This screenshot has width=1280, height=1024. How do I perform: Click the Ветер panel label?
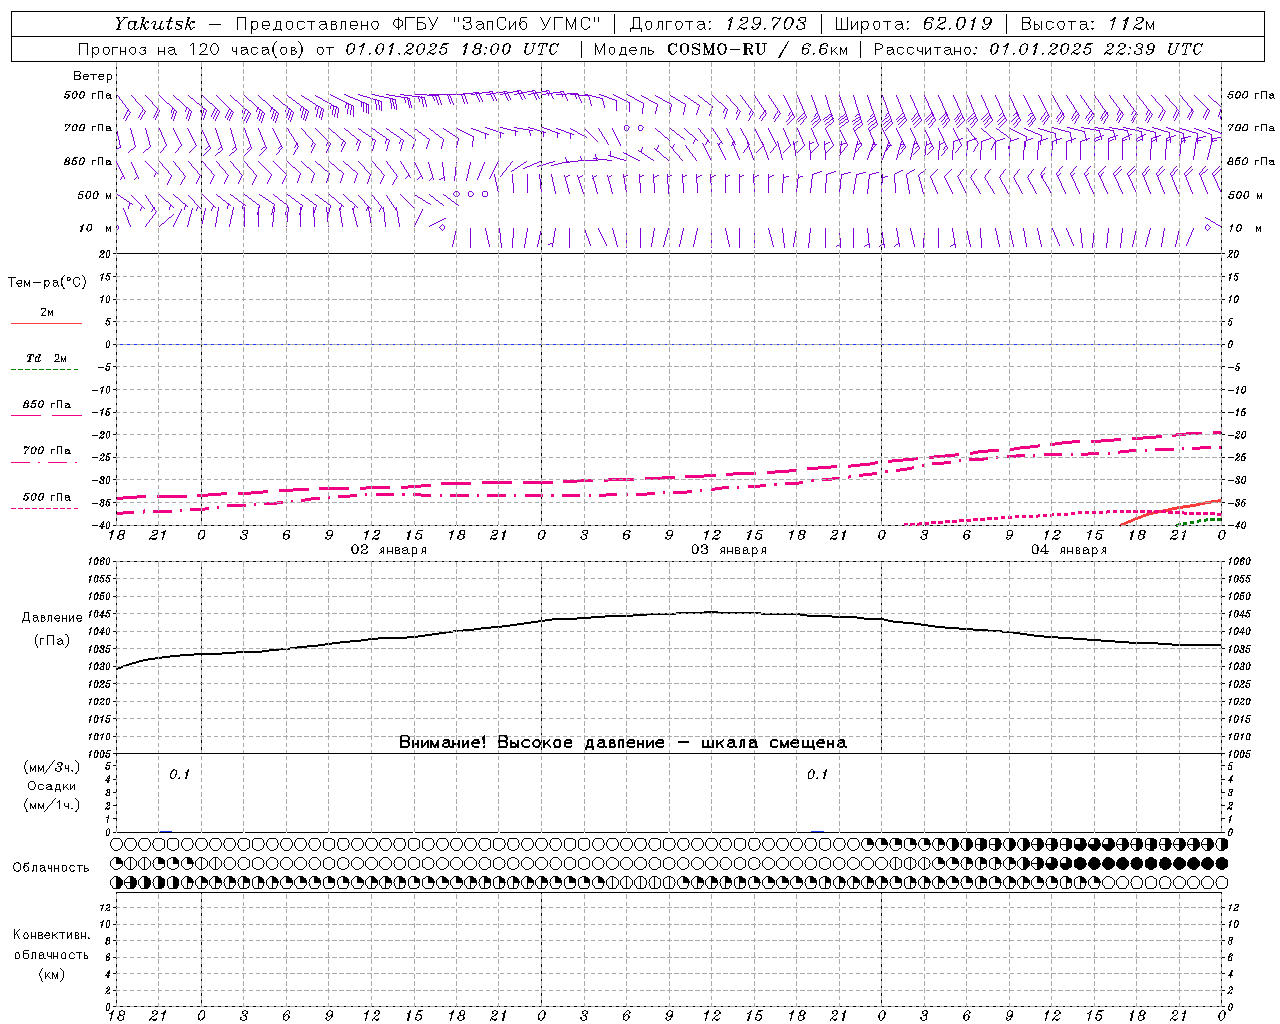pos(93,76)
